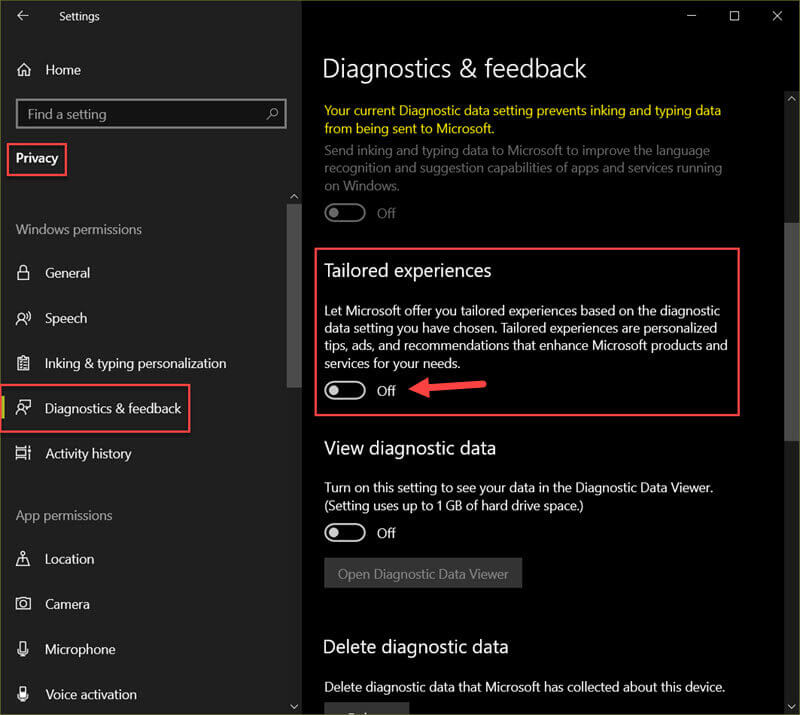The height and width of the screenshot is (715, 800).
Task: Minimize the Settings window
Action: click(691, 16)
